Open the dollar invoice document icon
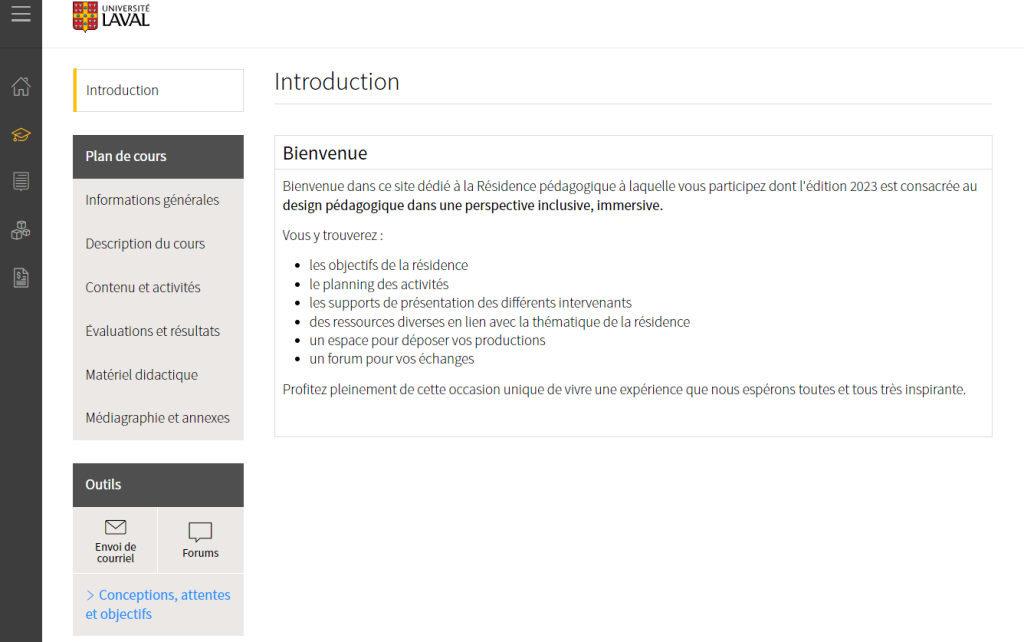Image resolution: width=1024 pixels, height=642 pixels. [21, 277]
